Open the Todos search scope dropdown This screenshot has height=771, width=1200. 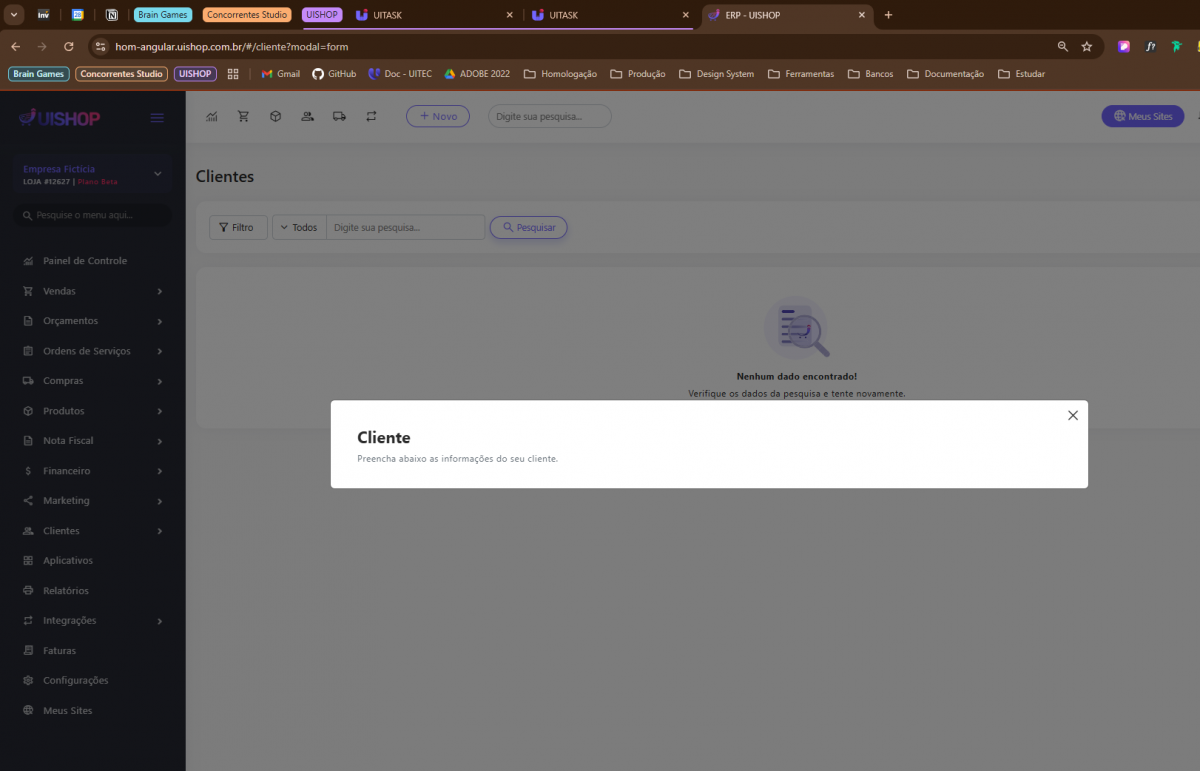pos(299,228)
